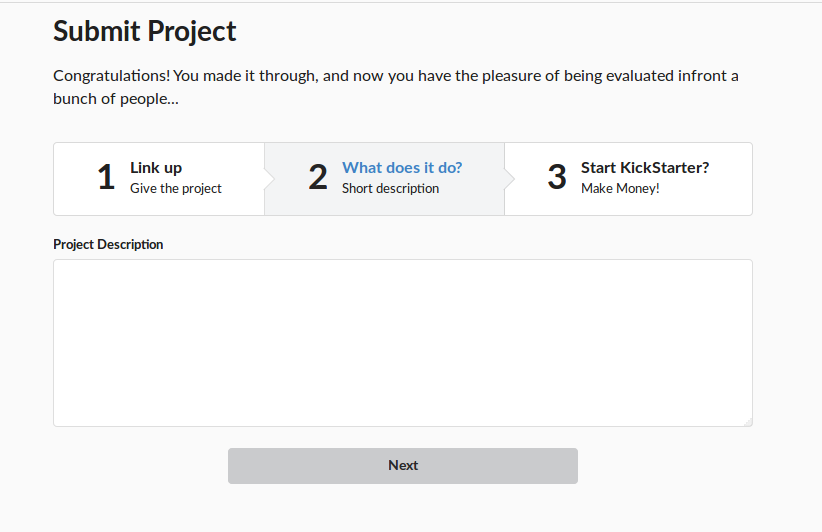Viewport: 822px width, 532px height.
Task: Click the large step number 3
Action: pyautogui.click(x=557, y=178)
